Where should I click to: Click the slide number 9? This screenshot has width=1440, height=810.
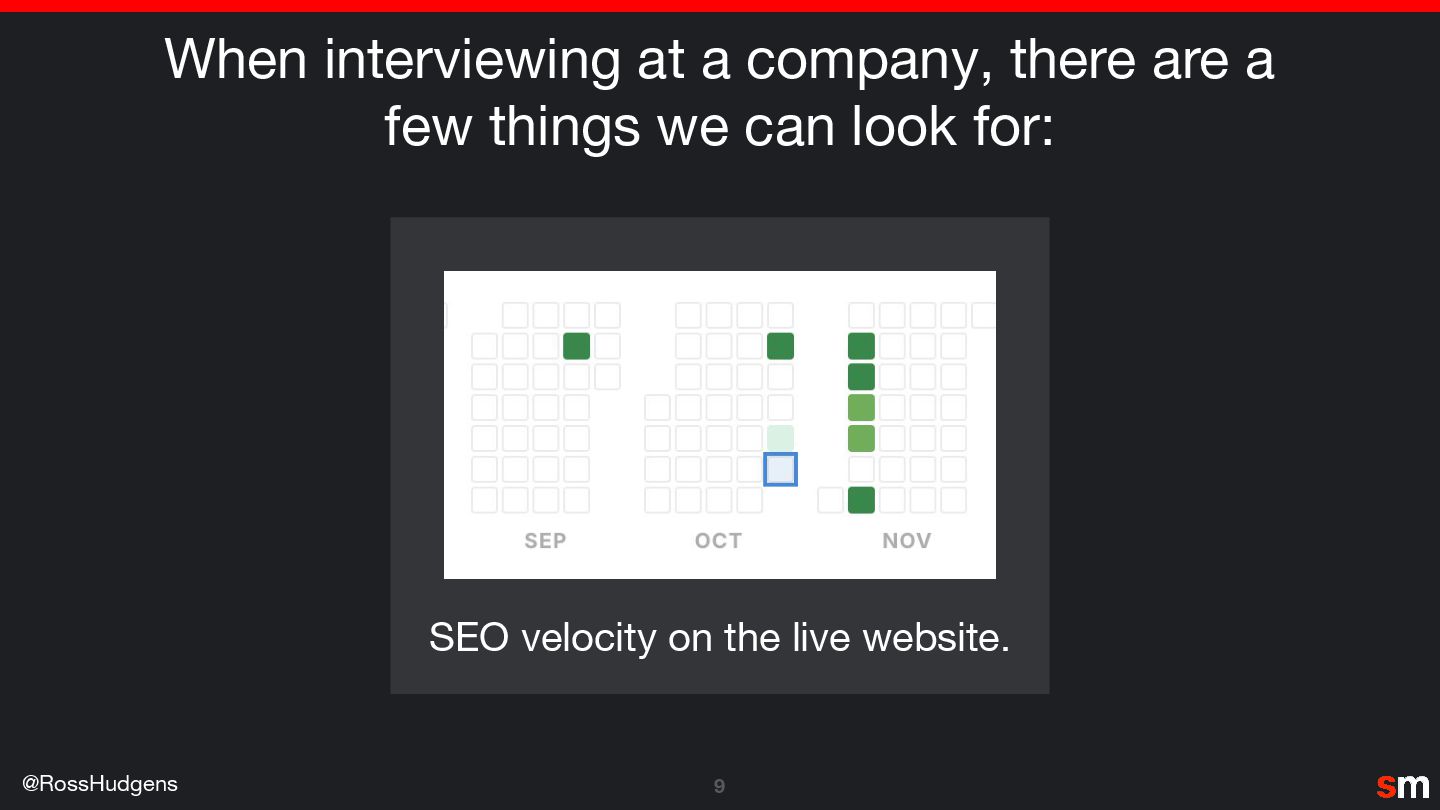719,786
